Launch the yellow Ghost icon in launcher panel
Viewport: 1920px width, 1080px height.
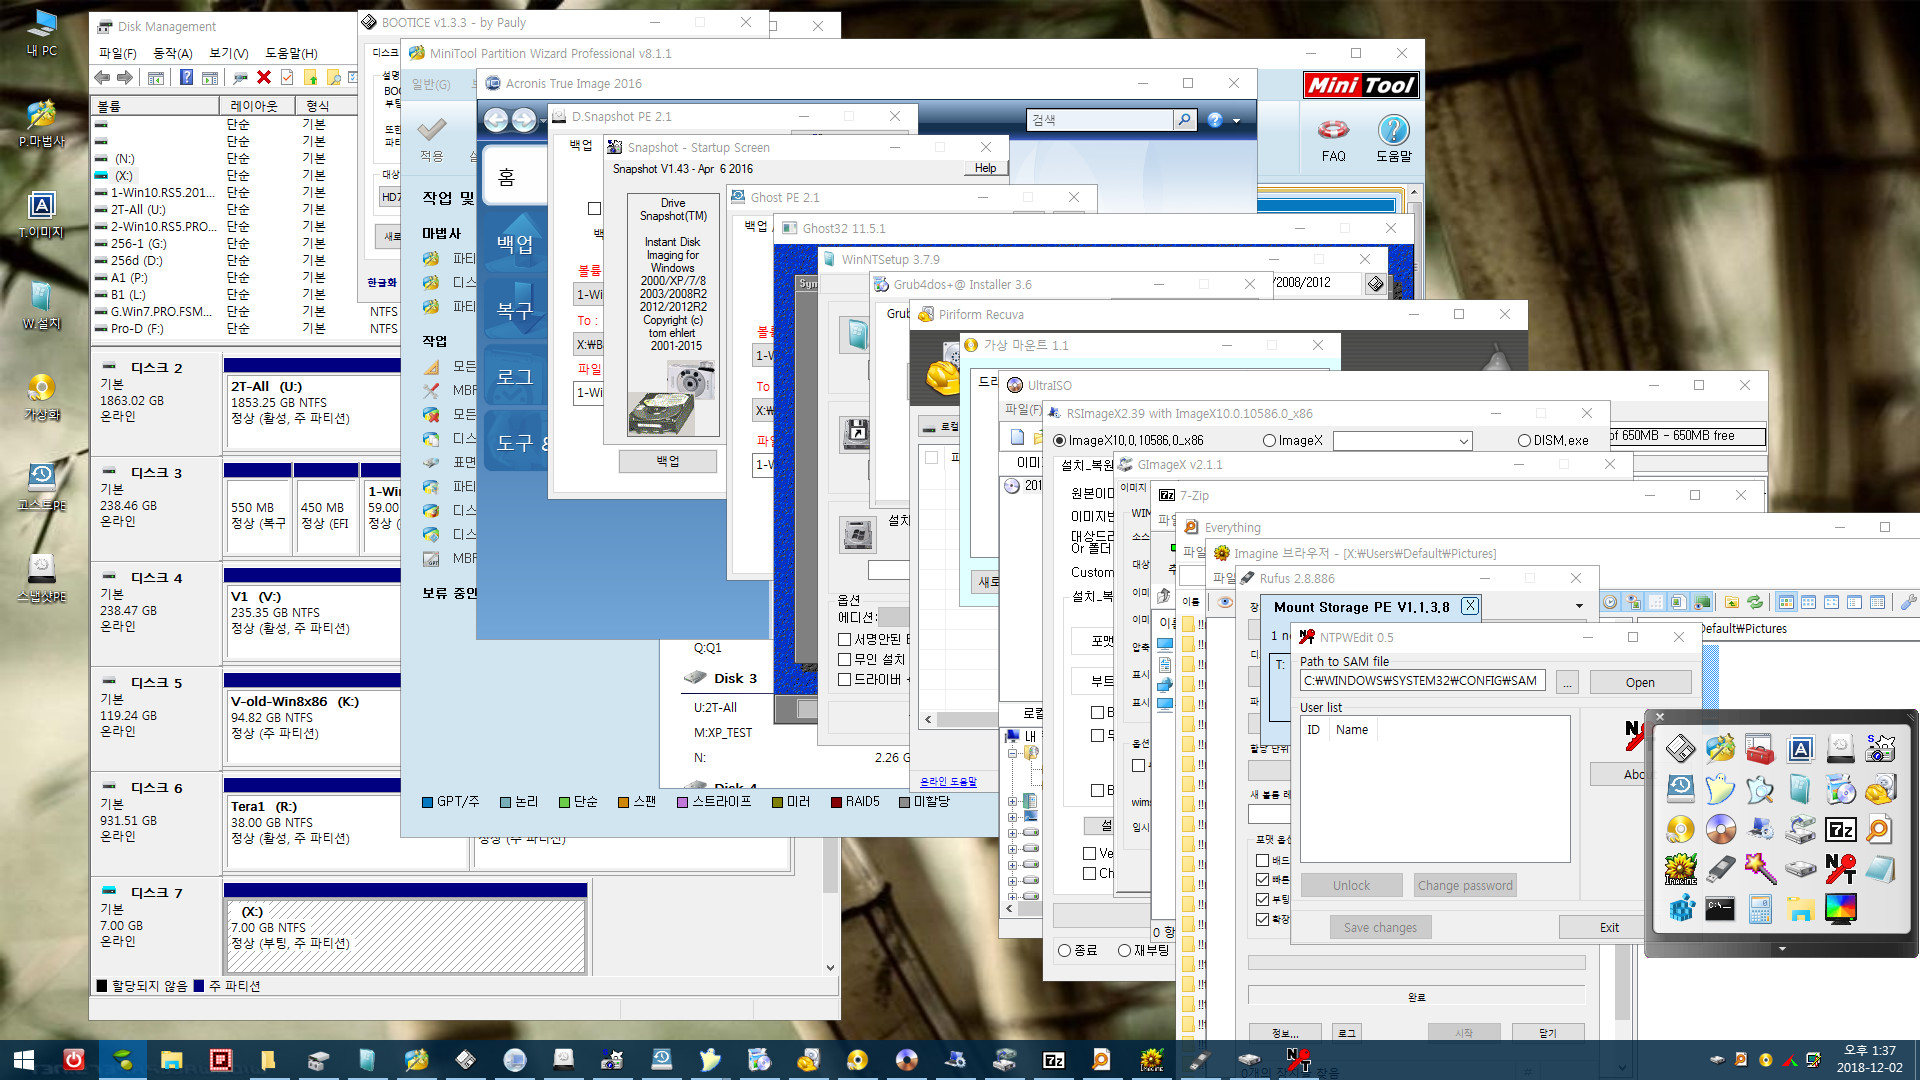pyautogui.click(x=1720, y=789)
